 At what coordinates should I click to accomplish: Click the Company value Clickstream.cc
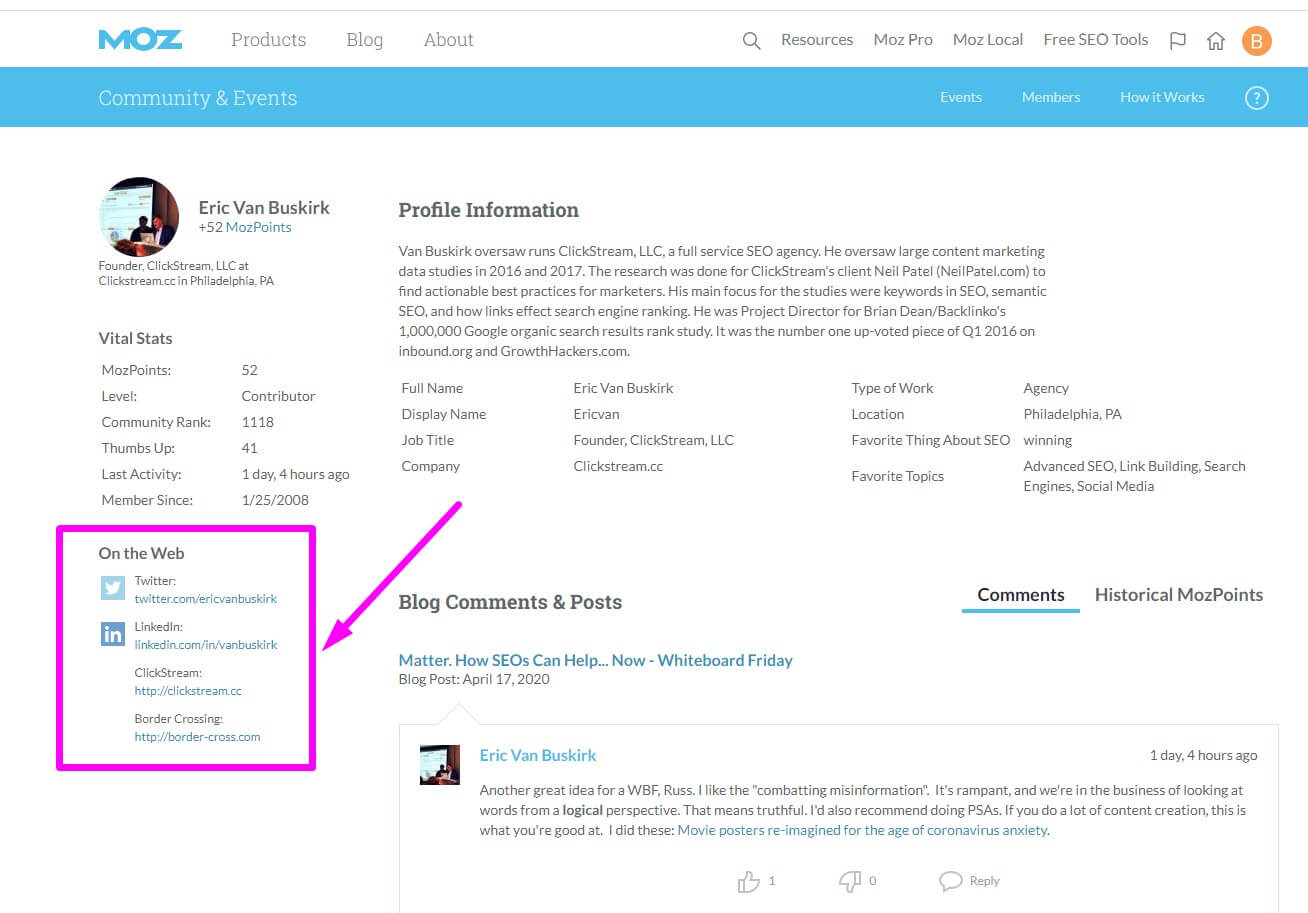coord(618,466)
